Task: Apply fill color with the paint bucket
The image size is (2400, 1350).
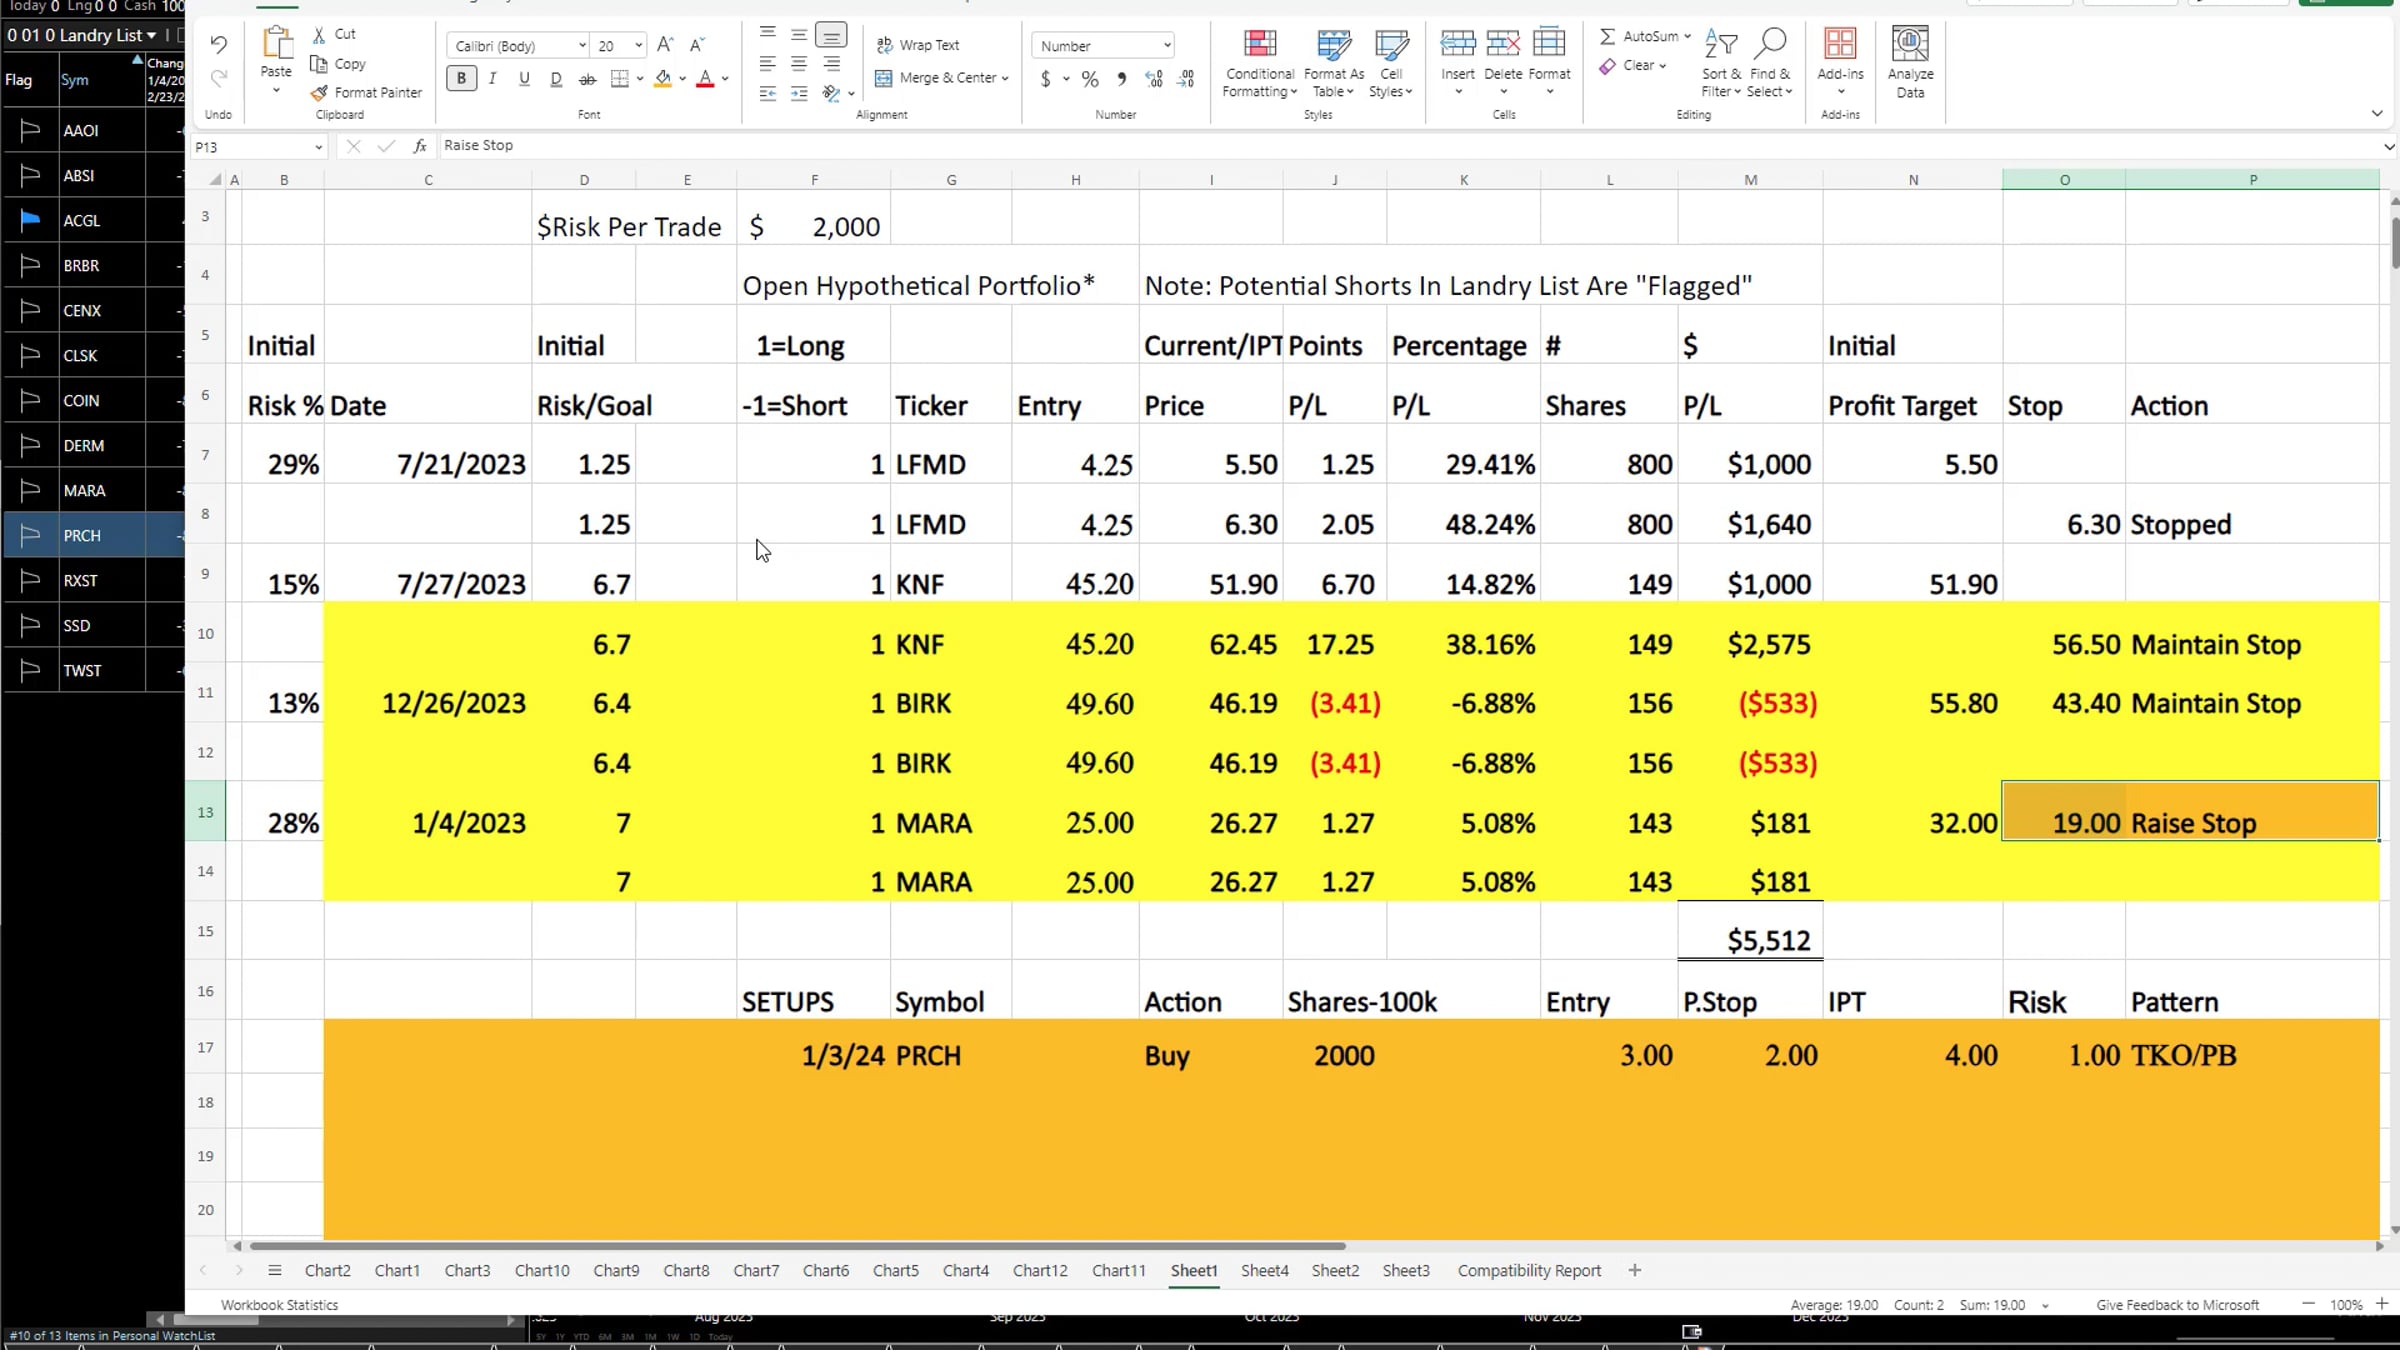Action: tap(662, 78)
